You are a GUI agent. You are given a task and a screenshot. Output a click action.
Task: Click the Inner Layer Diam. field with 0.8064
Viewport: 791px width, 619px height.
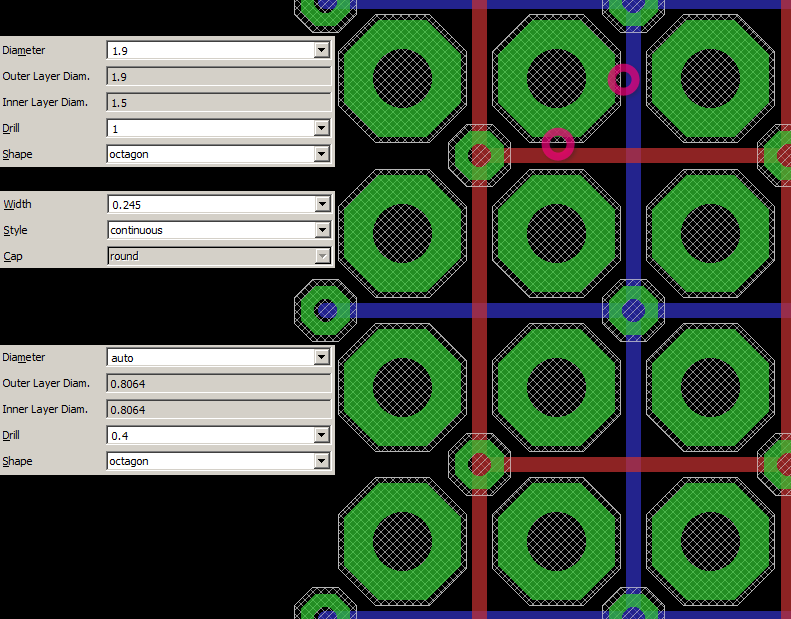[x=218, y=409]
